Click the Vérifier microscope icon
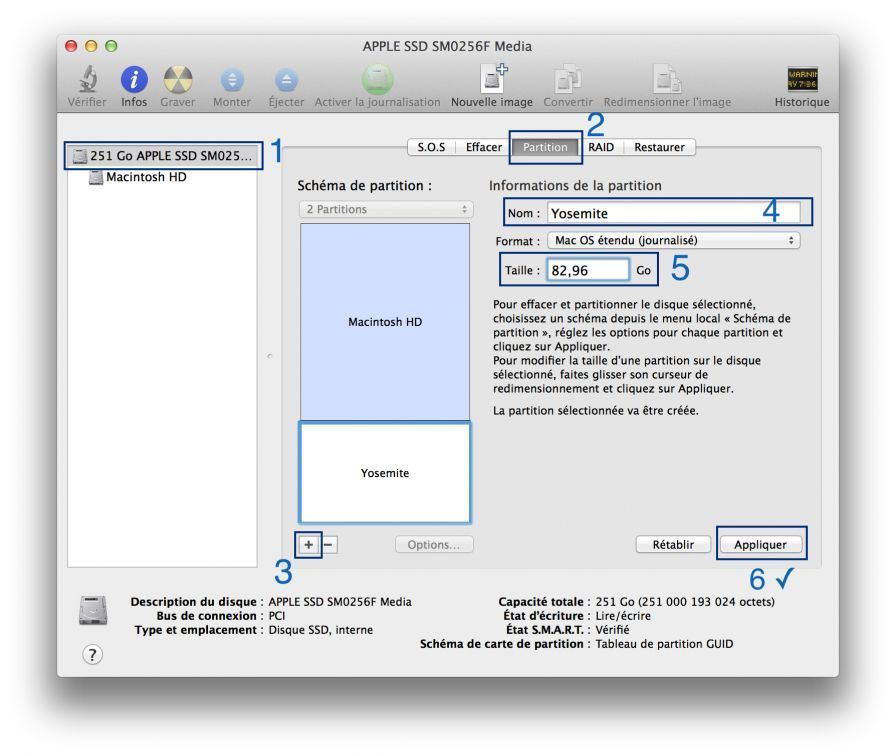 click(87, 79)
